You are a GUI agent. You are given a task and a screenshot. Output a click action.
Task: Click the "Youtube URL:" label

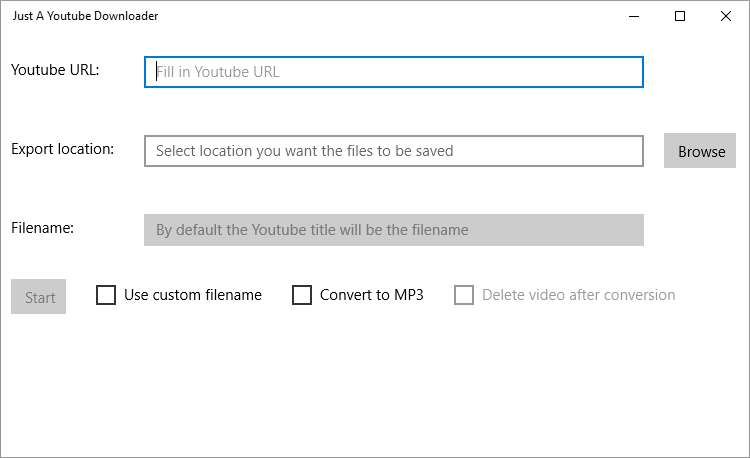coord(55,70)
